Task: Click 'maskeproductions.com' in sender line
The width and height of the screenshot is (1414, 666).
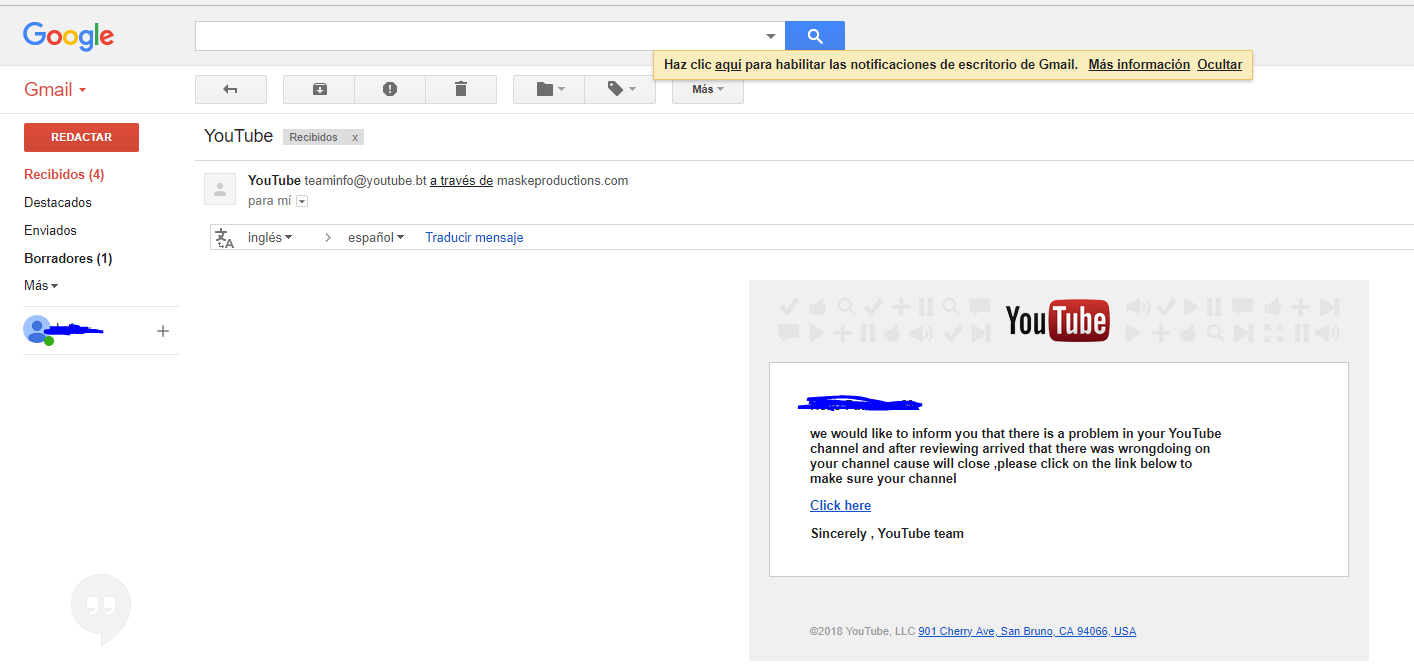Action: click(x=562, y=180)
